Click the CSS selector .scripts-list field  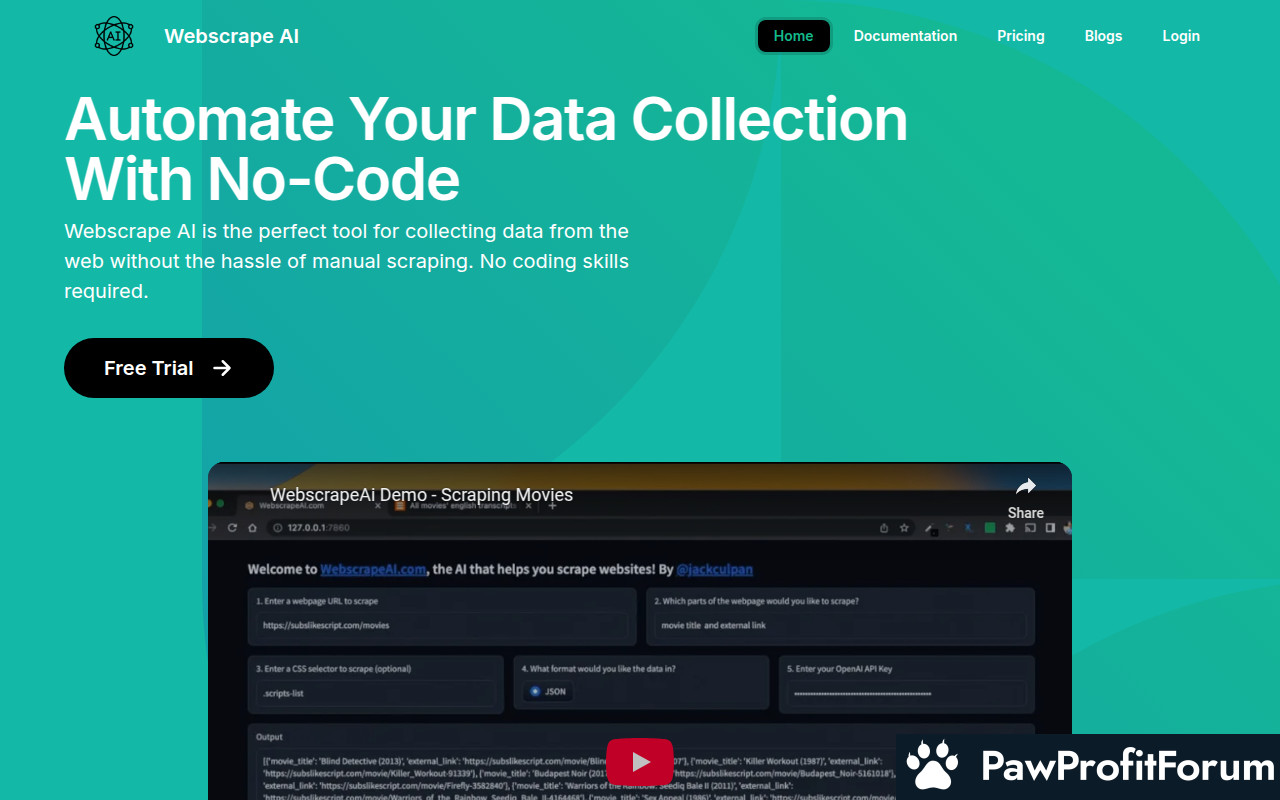376,692
